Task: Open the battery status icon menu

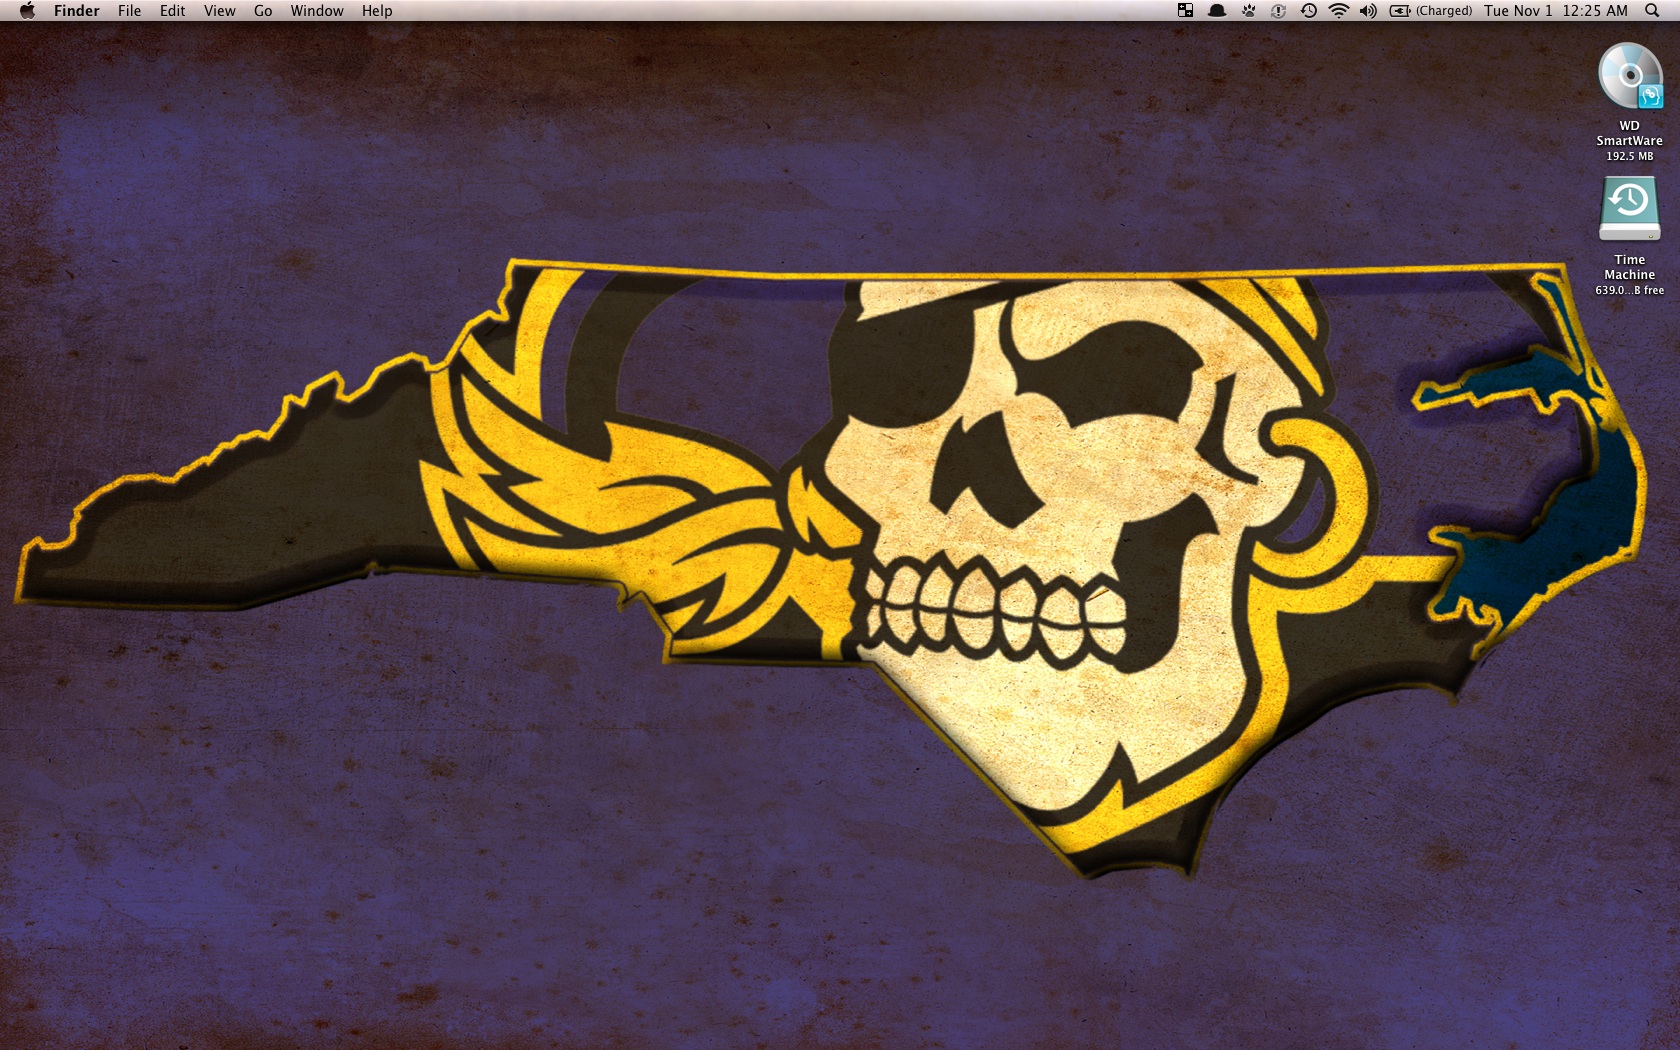Action: [x=1400, y=11]
